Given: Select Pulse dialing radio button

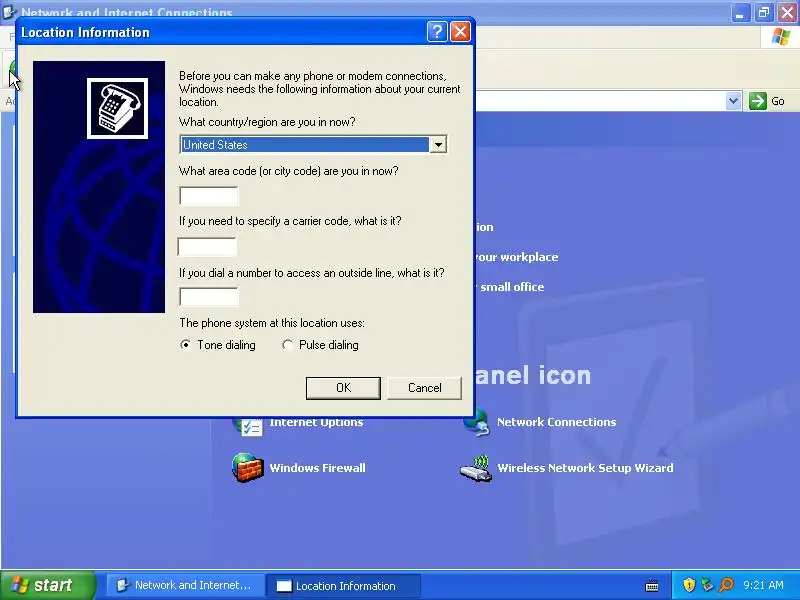Looking at the screenshot, I should point(287,345).
